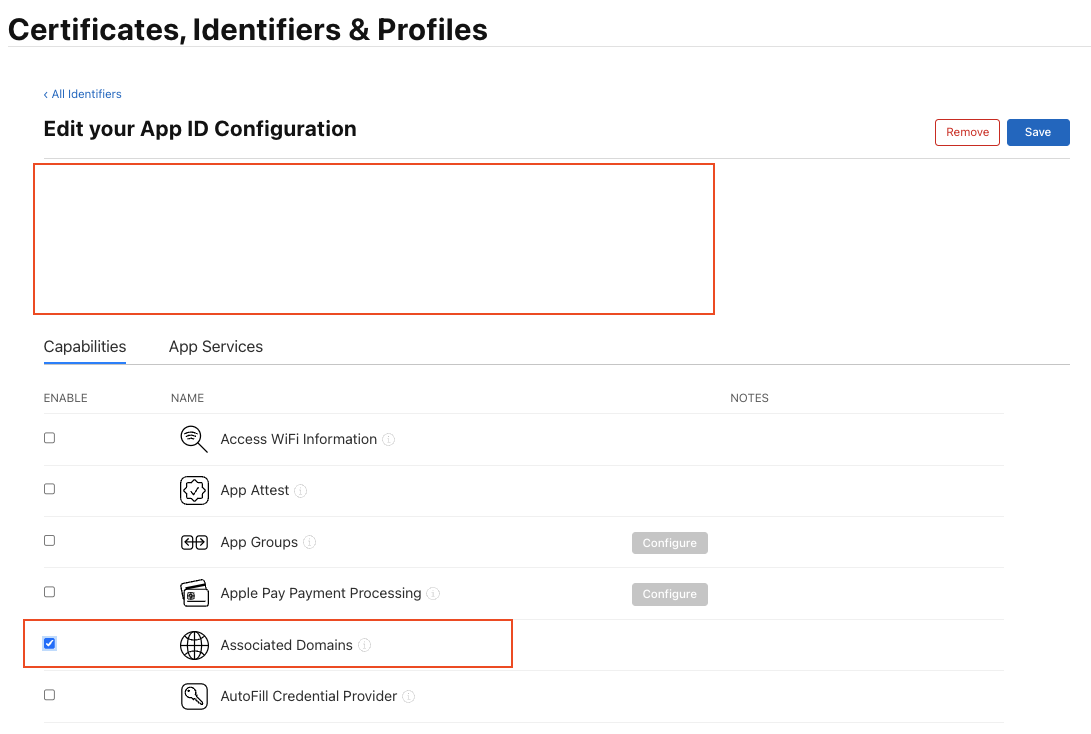The width and height of the screenshot is (1091, 734).
Task: Click the App Groups label
Action: pos(259,542)
